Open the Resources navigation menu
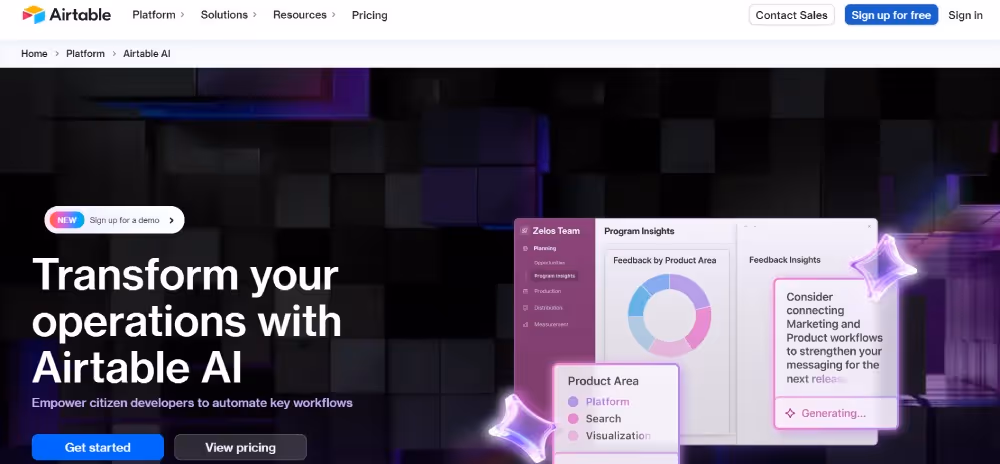The height and width of the screenshot is (464, 1000). coord(300,15)
